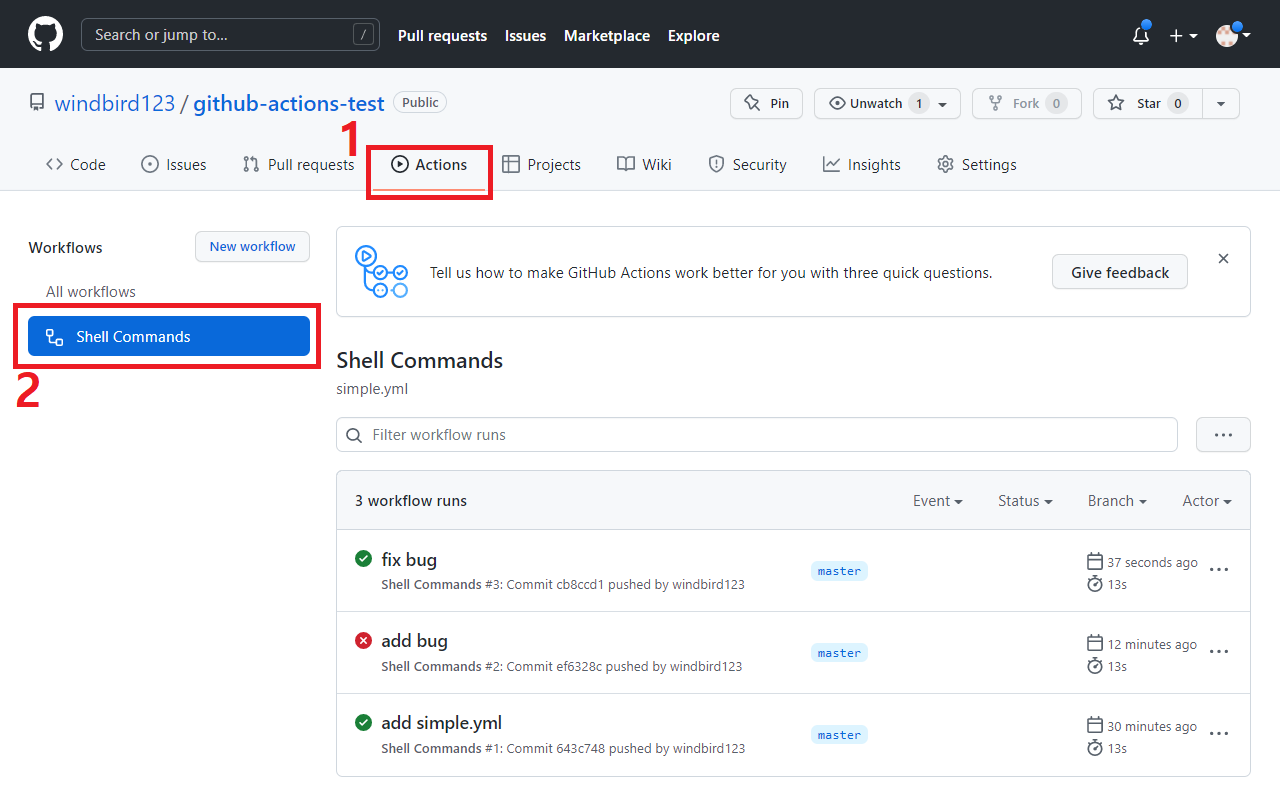Open the notifications bell
Image resolution: width=1280 pixels, height=787 pixels.
click(x=1141, y=35)
